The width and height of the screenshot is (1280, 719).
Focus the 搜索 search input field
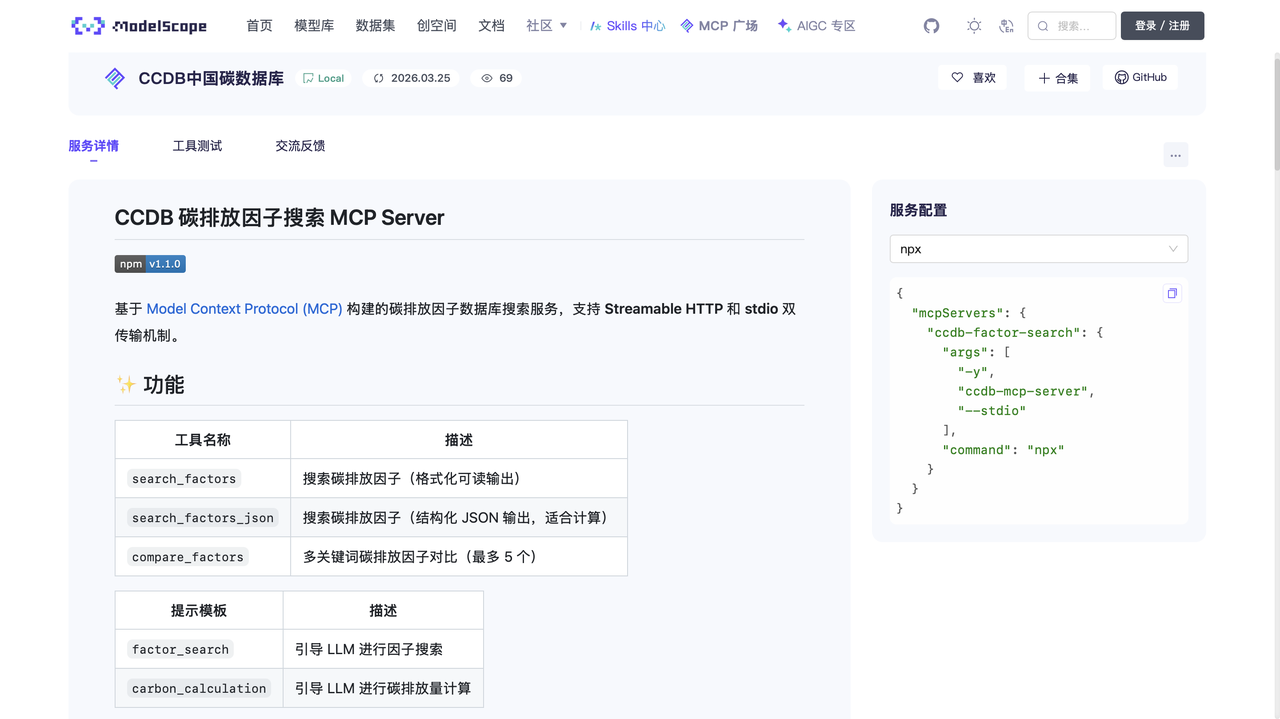[x=1072, y=26]
